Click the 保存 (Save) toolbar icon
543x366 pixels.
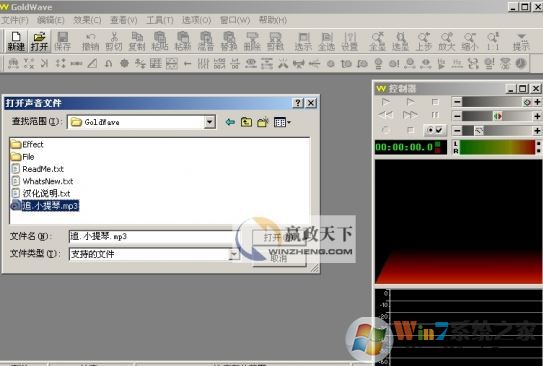pos(63,41)
